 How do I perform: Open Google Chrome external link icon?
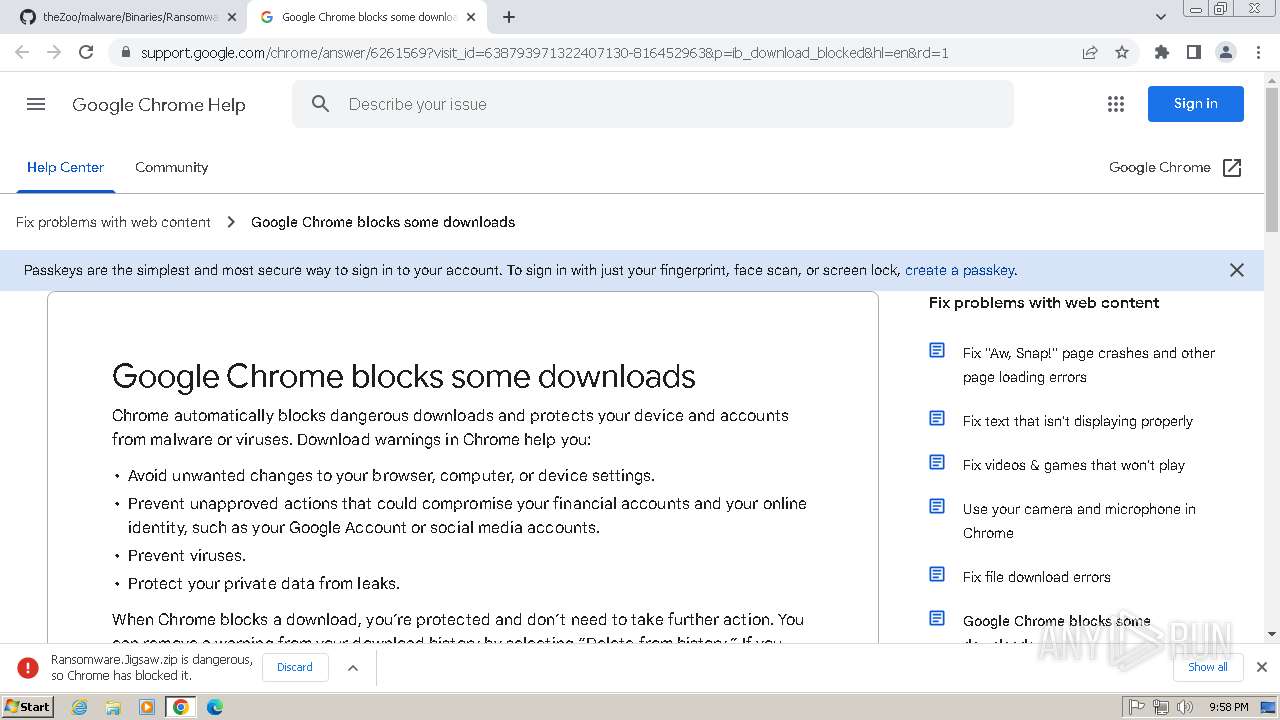tap(1232, 167)
